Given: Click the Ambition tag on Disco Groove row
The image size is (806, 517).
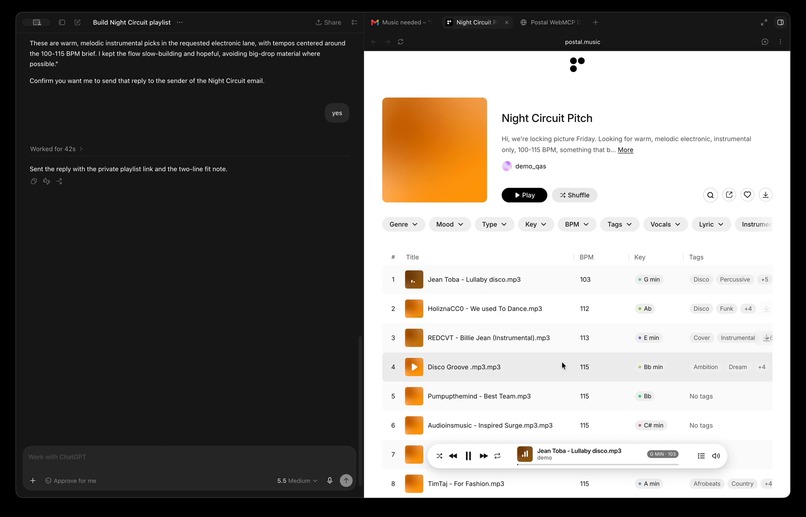Looking at the screenshot, I should [705, 367].
